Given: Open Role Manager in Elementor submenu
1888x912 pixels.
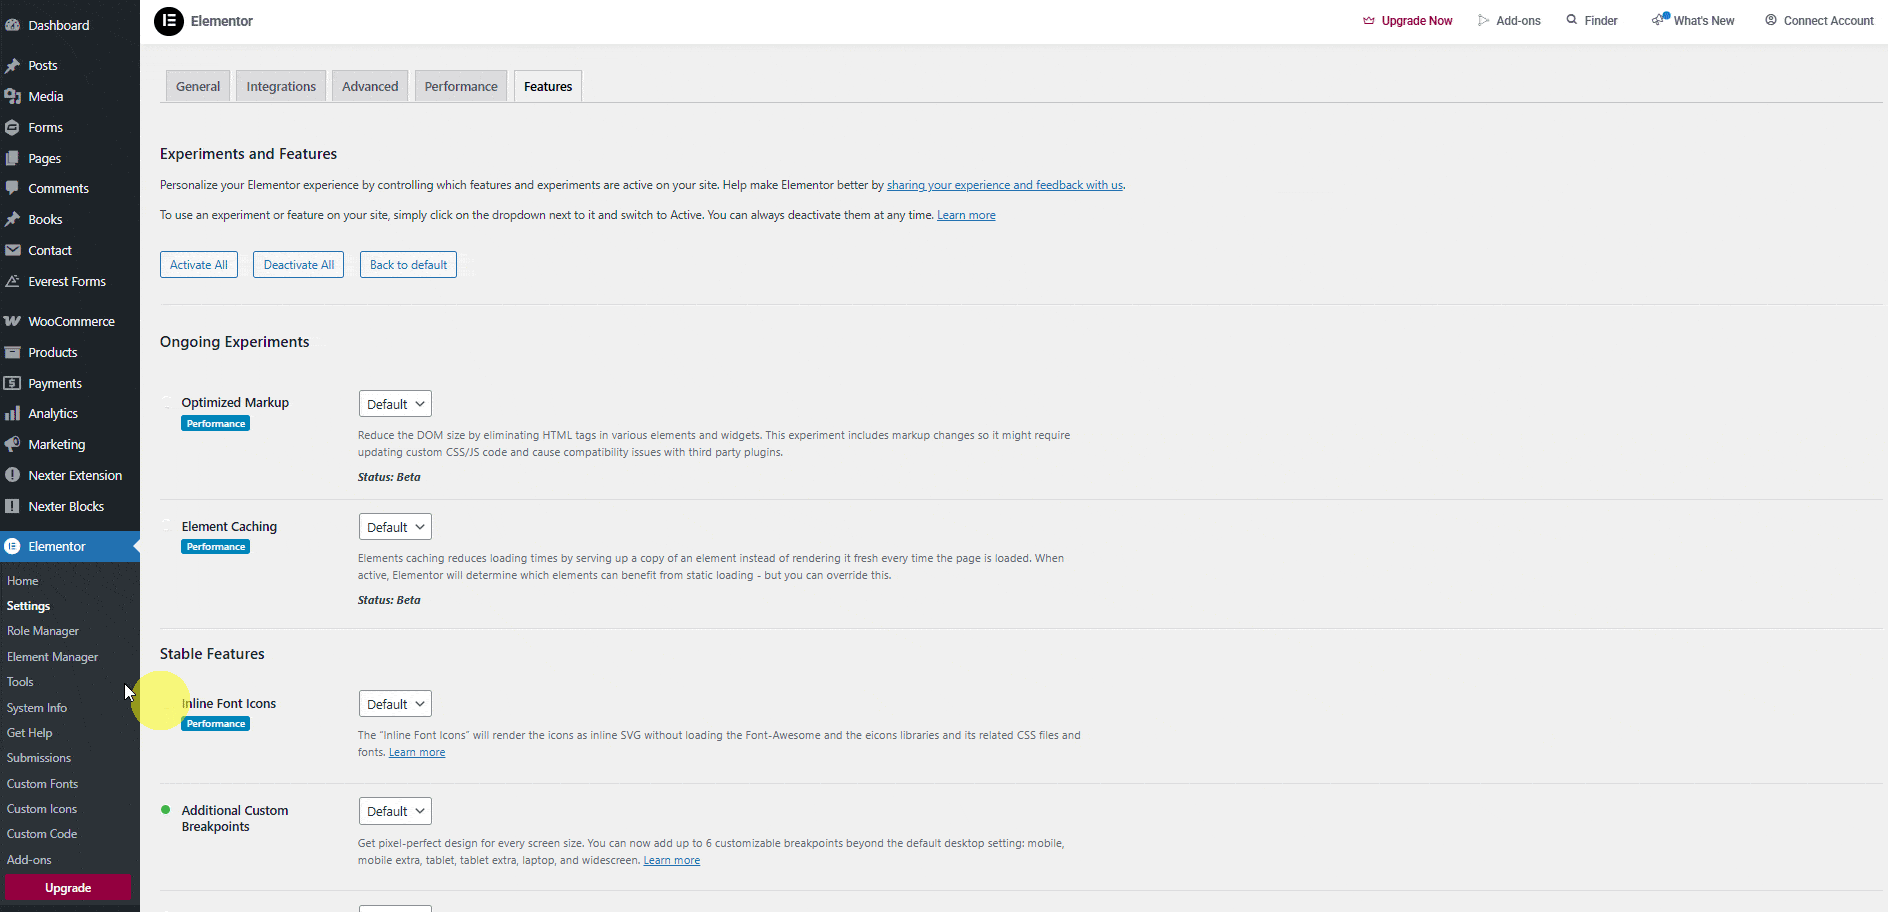Looking at the screenshot, I should 43,631.
